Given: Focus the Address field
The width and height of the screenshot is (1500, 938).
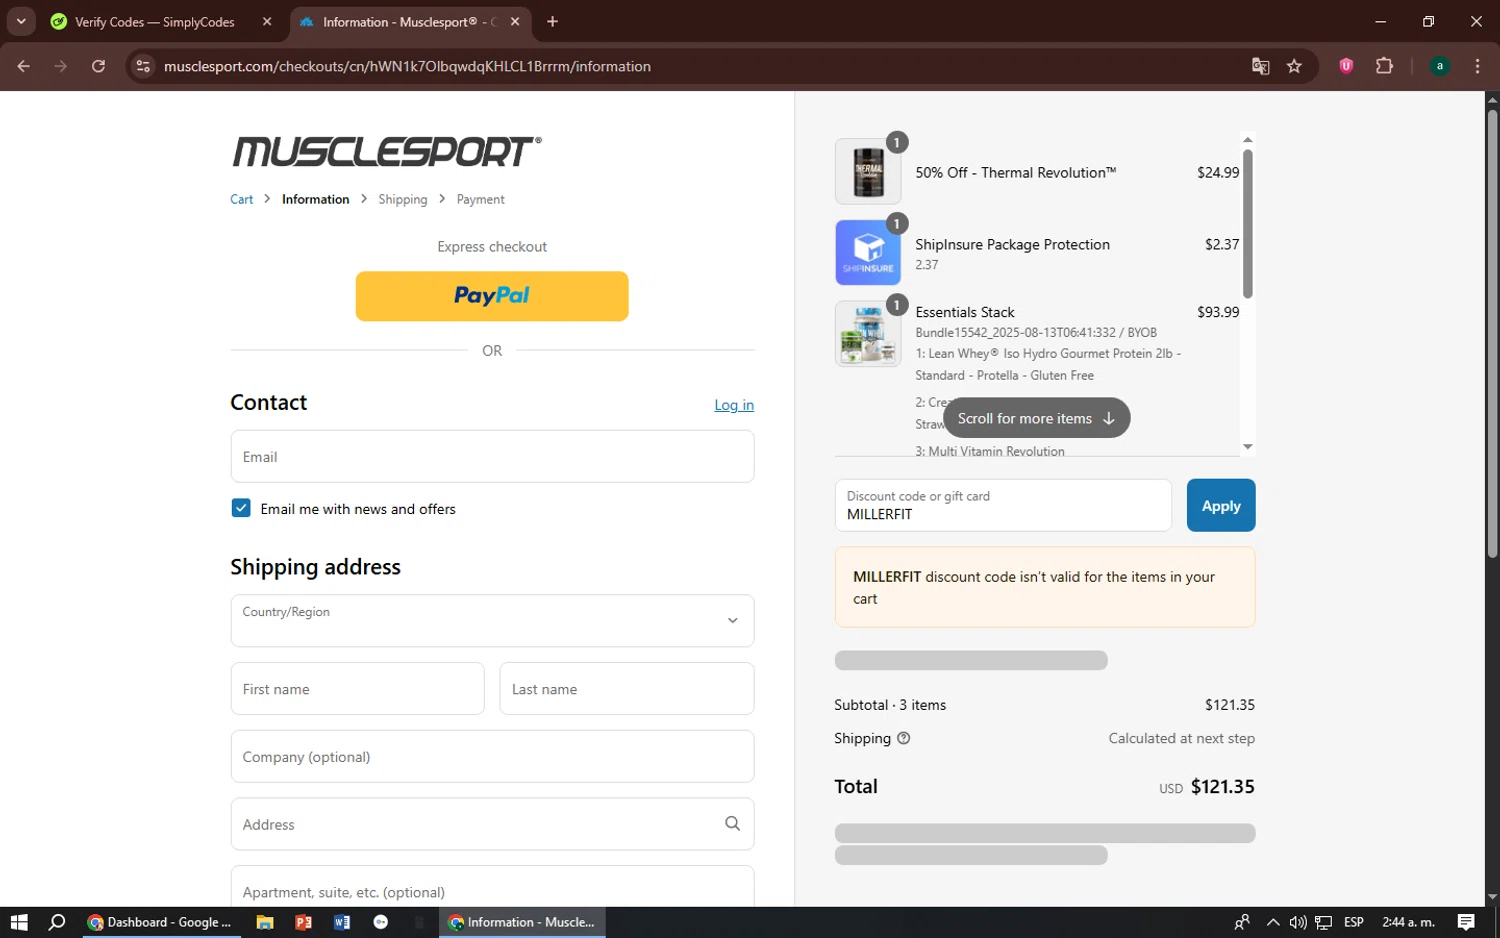Looking at the screenshot, I should point(492,823).
